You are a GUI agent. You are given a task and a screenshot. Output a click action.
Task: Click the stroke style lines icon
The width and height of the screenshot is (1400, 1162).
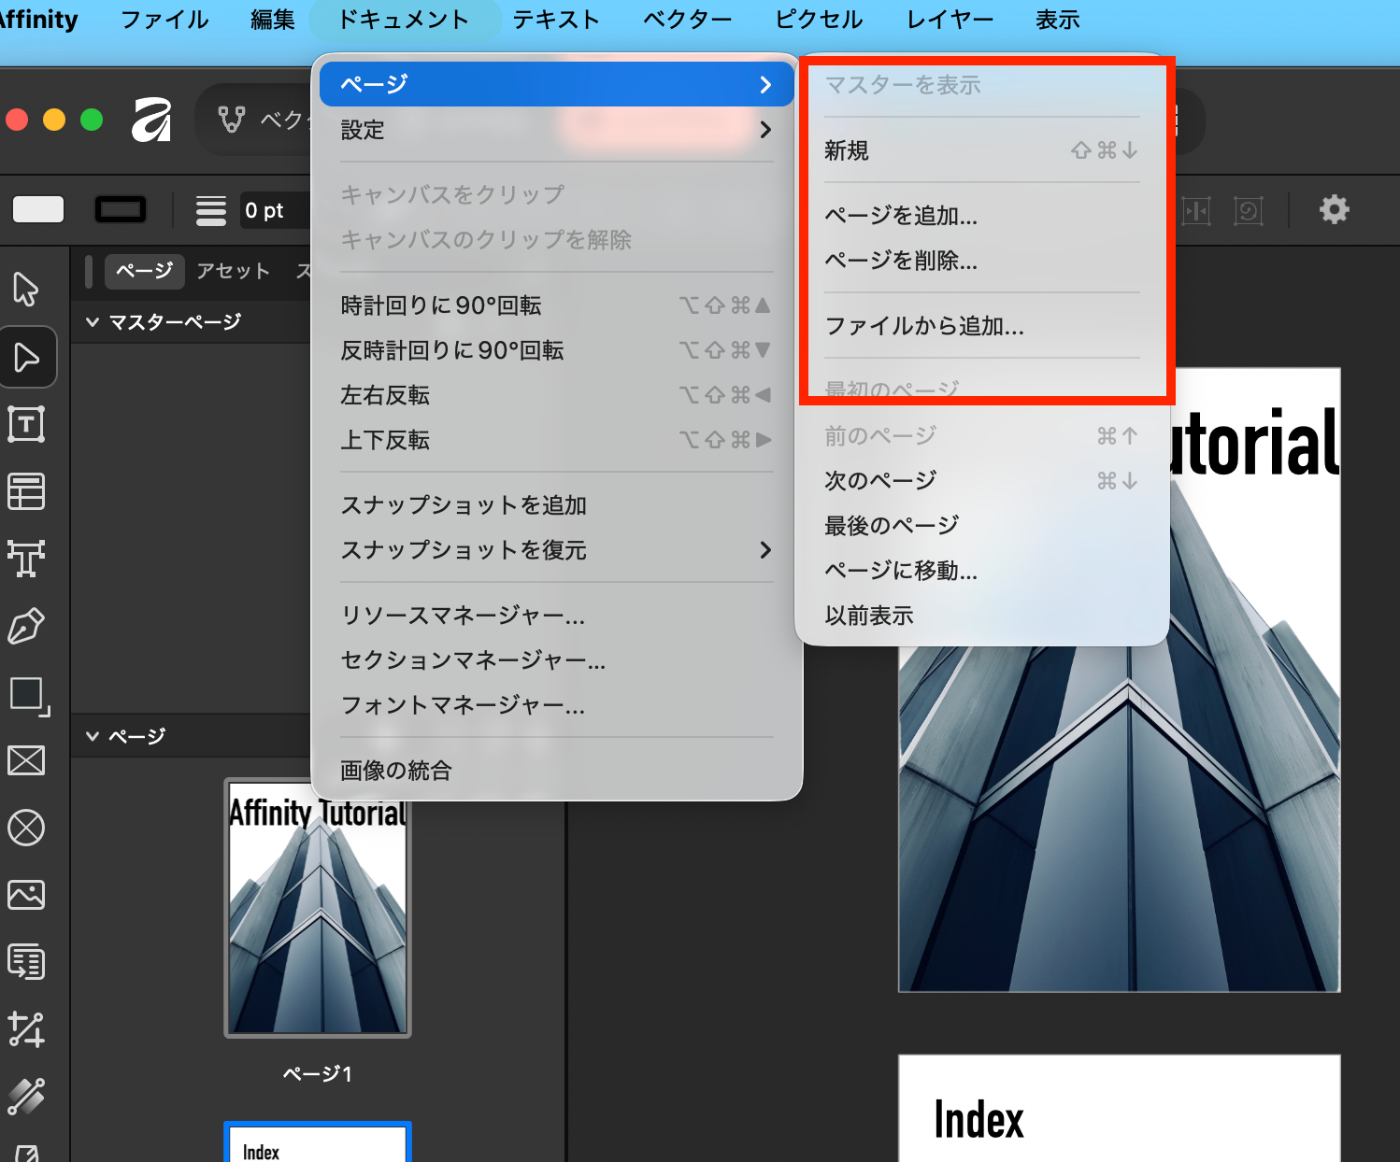click(x=210, y=210)
